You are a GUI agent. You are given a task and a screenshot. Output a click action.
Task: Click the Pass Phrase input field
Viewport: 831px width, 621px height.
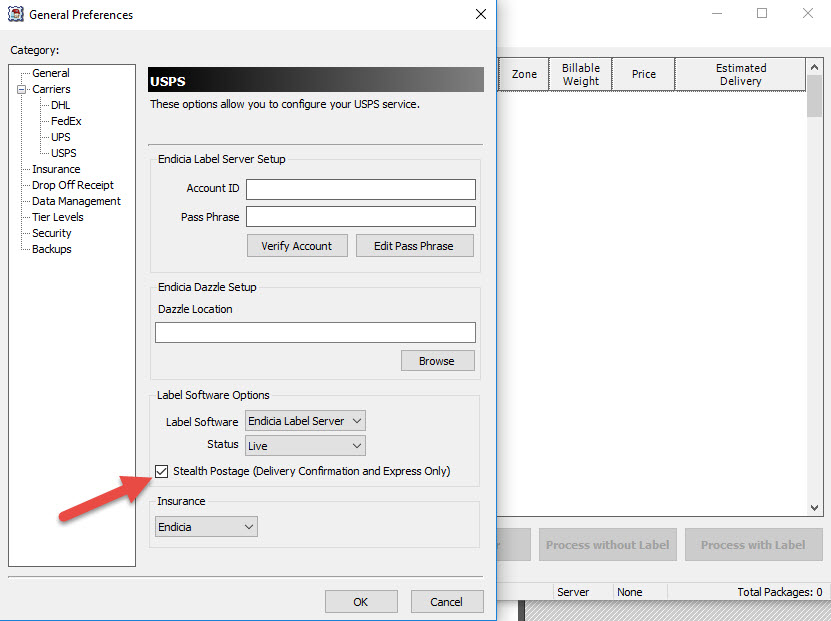point(361,216)
